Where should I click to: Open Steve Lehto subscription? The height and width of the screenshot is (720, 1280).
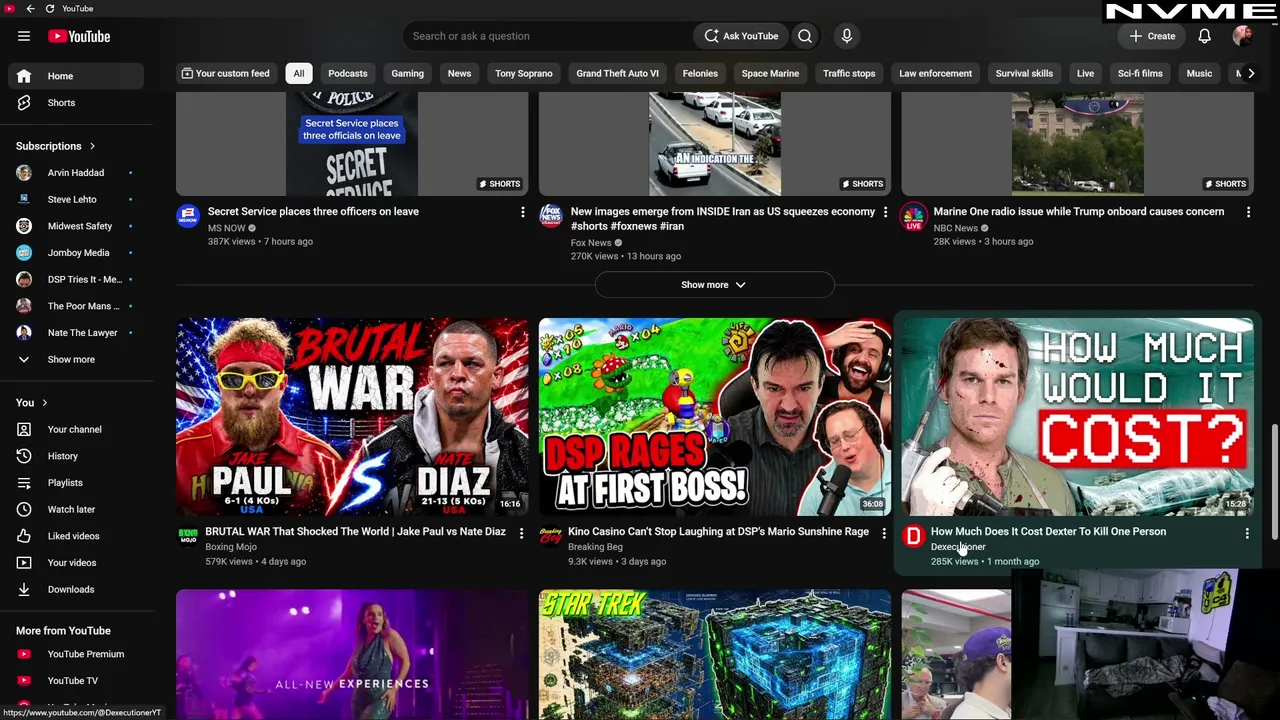76,200
